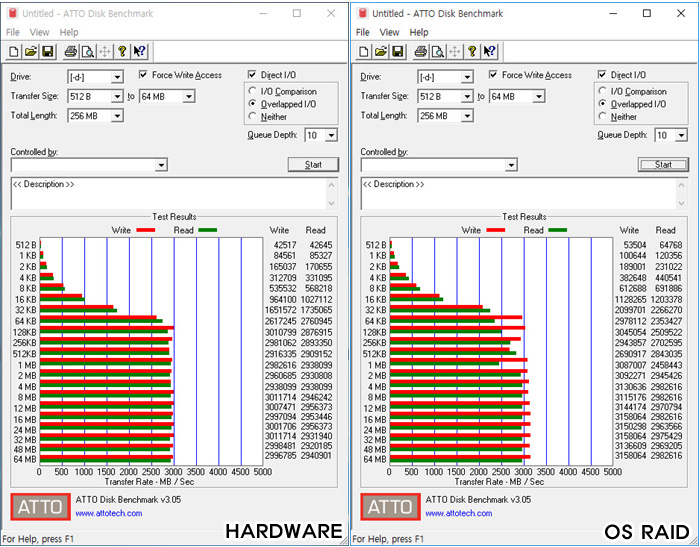Click Context Help arrow icon in HARDWARE window

tap(139, 52)
